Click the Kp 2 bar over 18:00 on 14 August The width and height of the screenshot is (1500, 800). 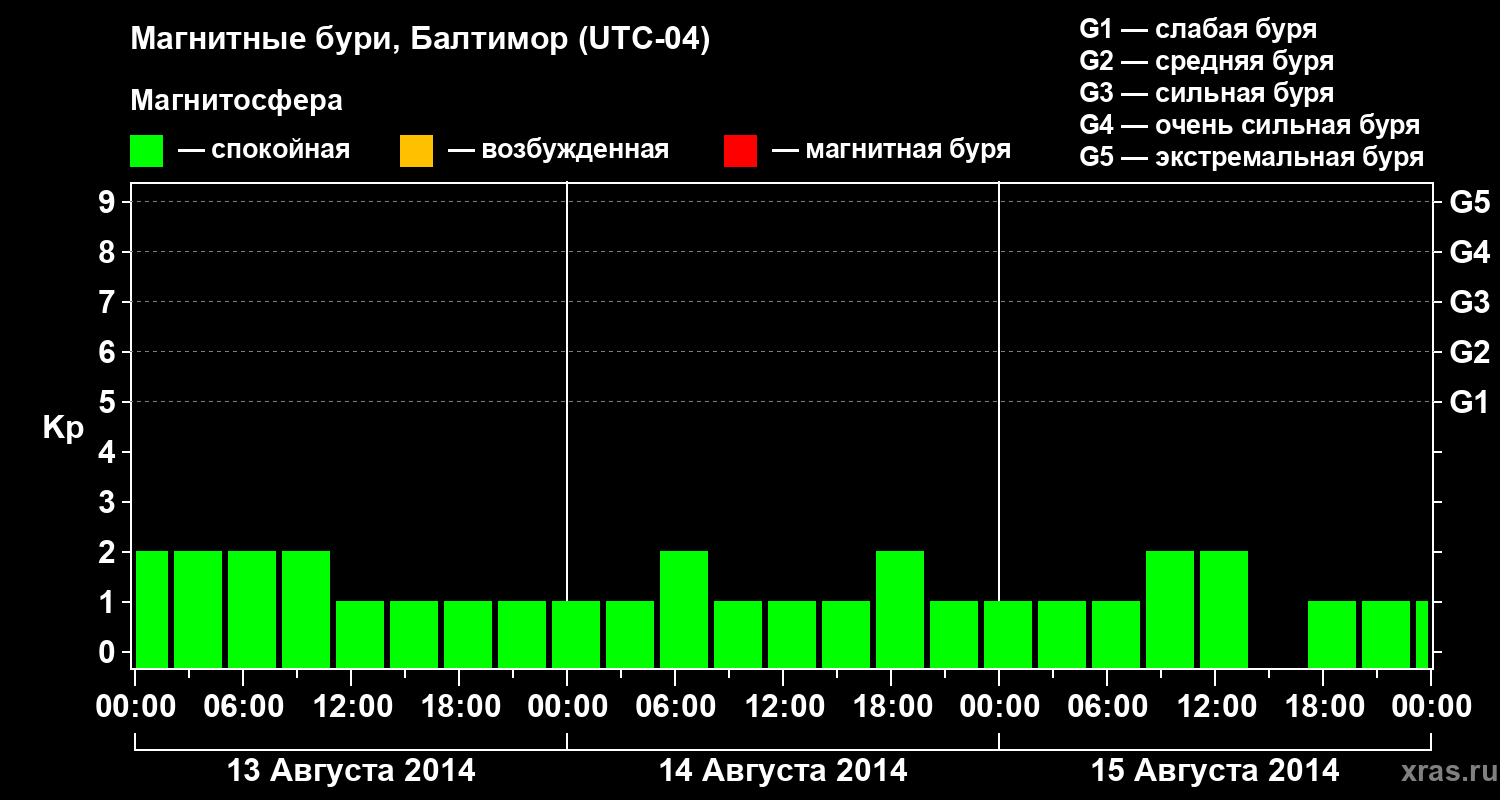pyautogui.click(x=900, y=609)
